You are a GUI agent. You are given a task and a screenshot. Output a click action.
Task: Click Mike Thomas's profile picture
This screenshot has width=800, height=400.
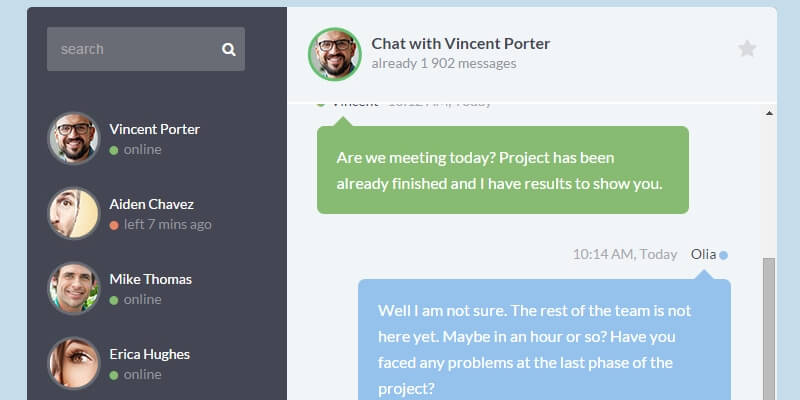pyautogui.click(x=74, y=288)
